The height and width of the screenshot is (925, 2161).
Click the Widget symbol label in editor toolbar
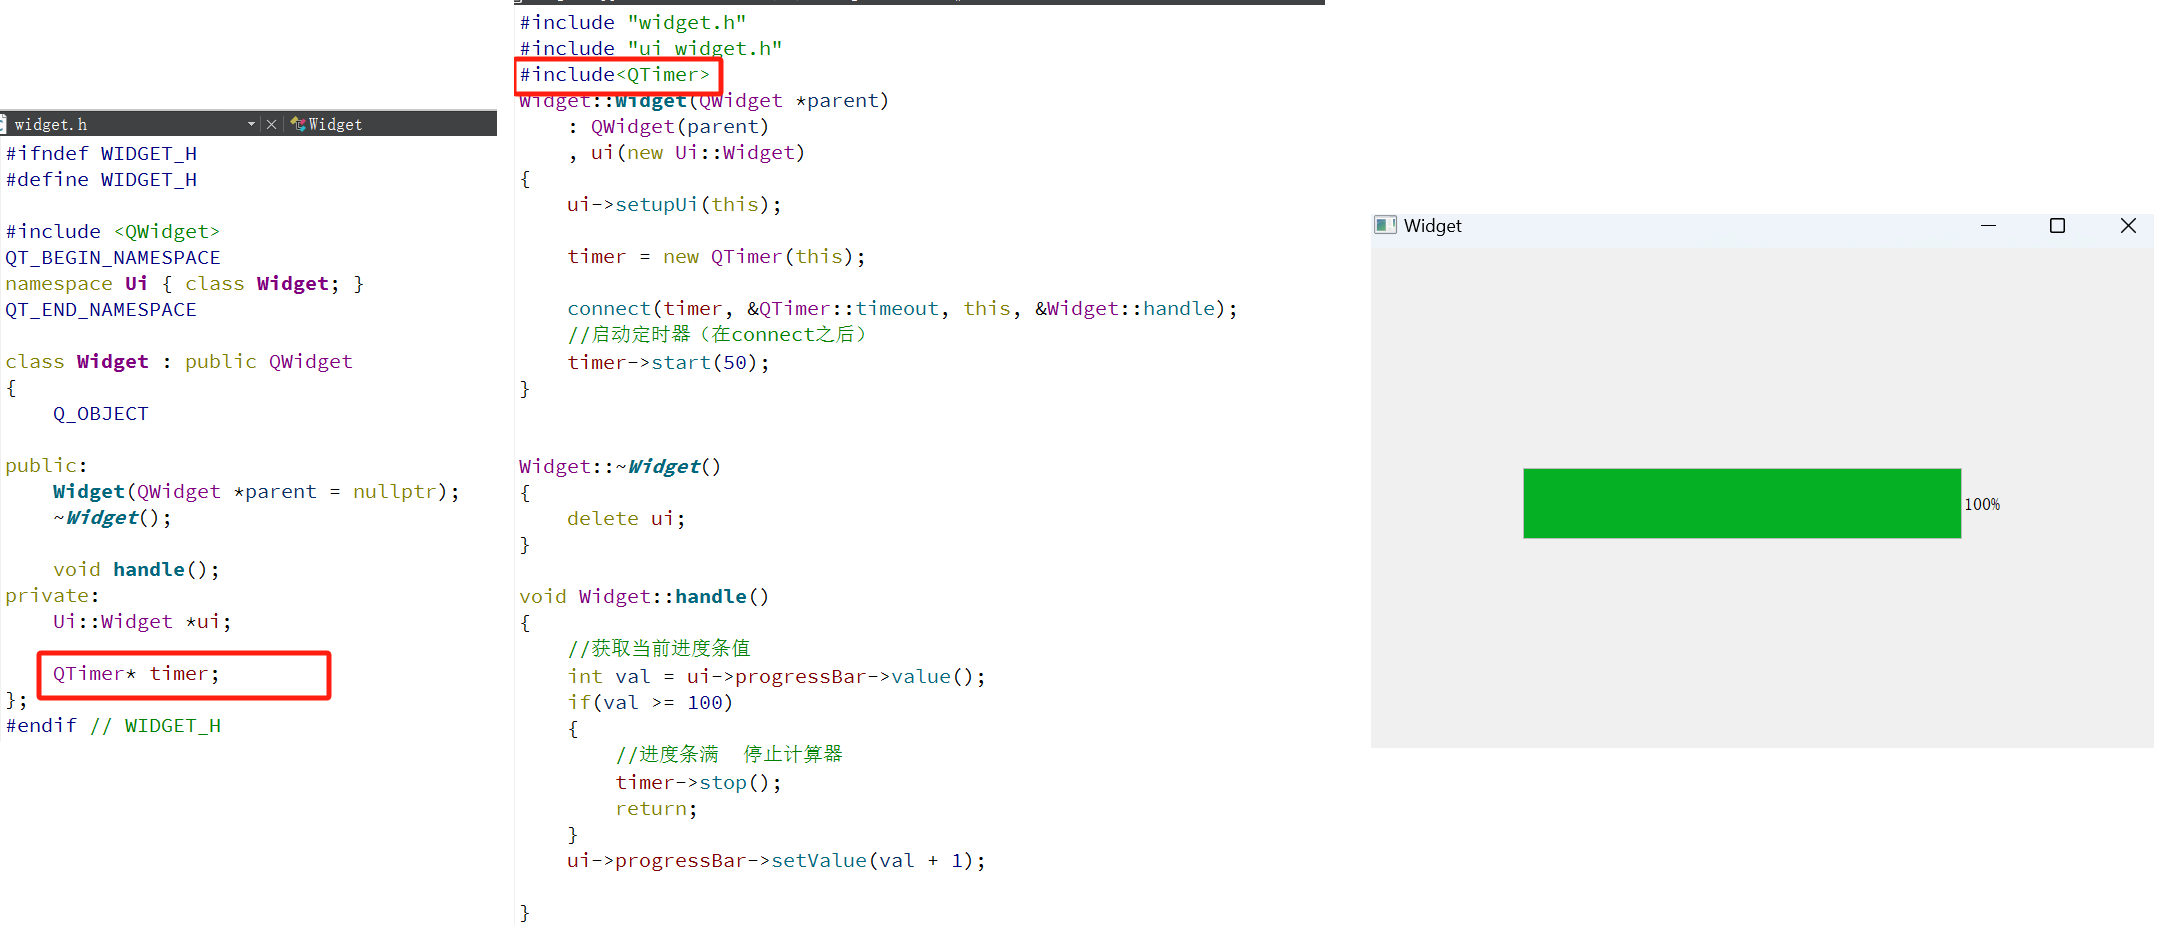[x=335, y=124]
